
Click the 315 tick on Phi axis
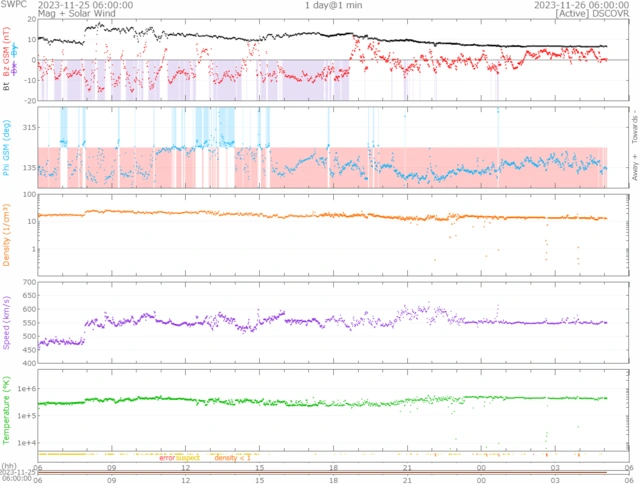(29, 127)
